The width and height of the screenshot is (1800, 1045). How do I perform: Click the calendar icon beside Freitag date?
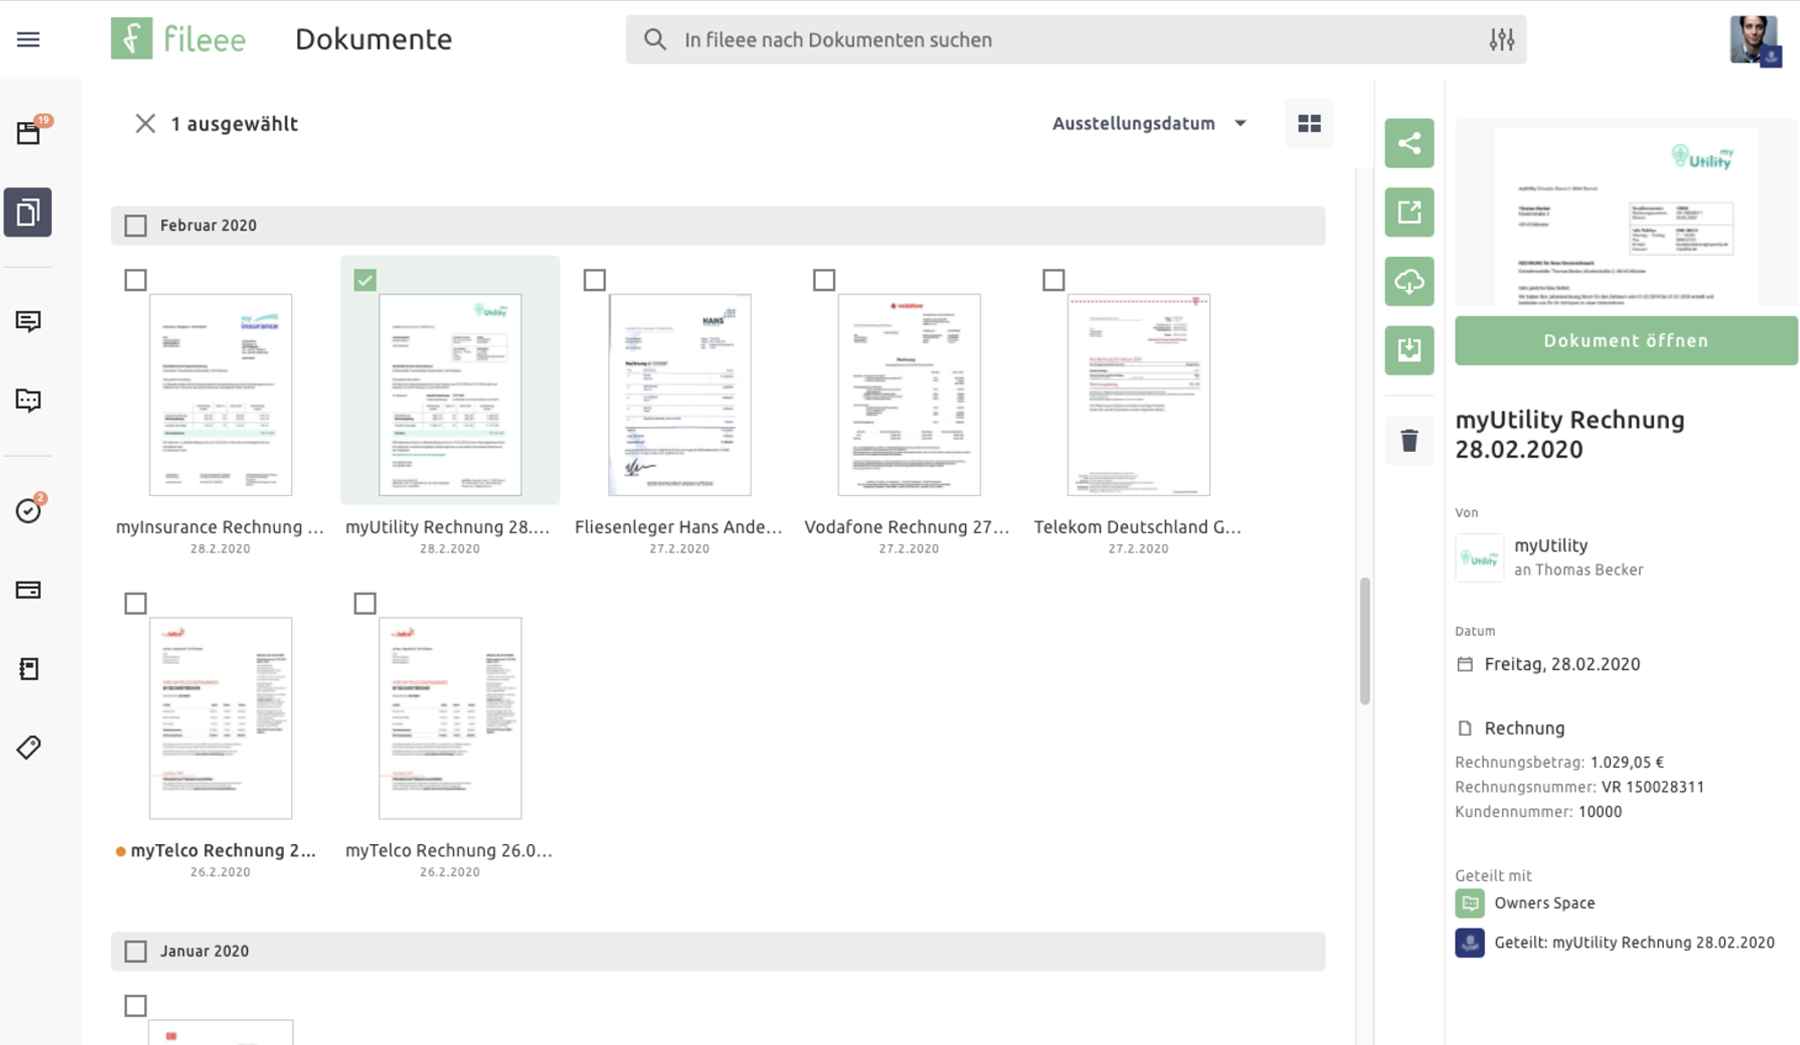(x=1465, y=664)
